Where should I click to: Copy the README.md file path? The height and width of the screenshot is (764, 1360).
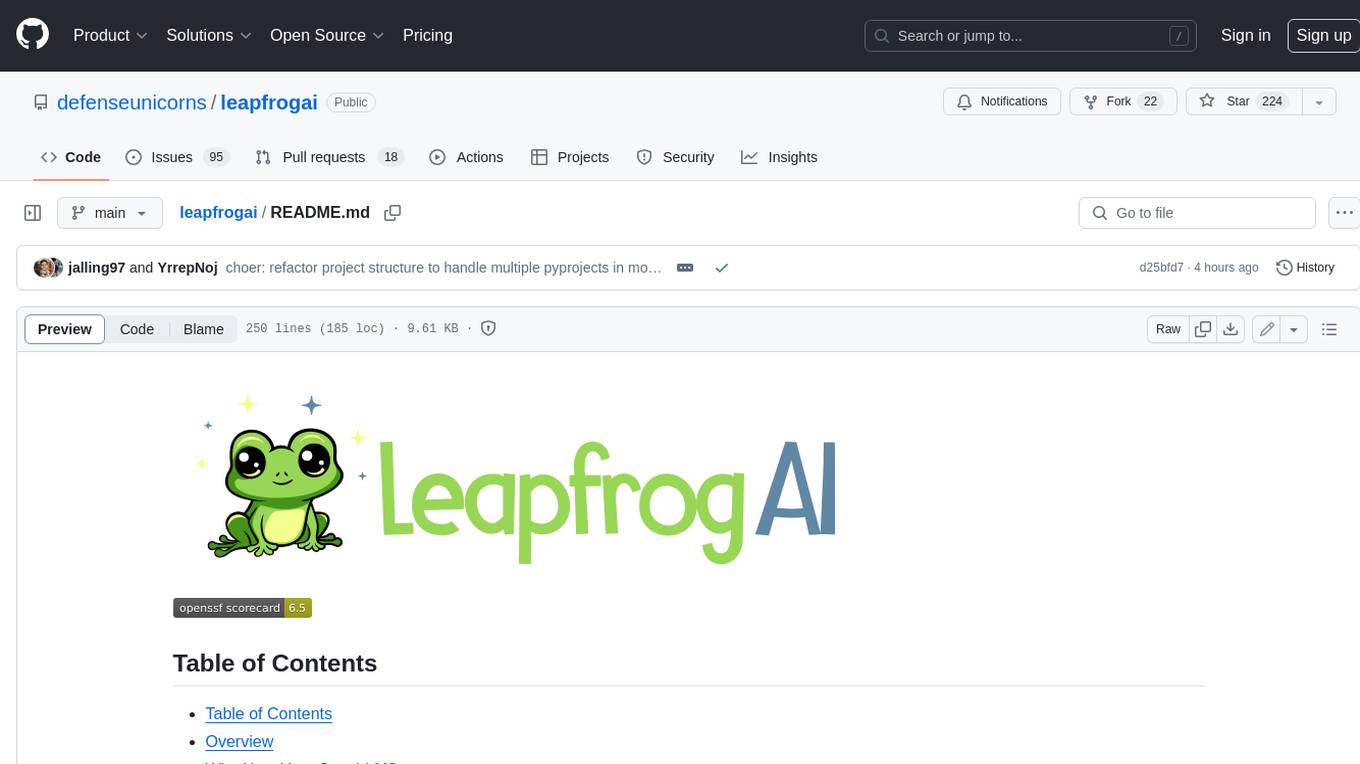393,213
